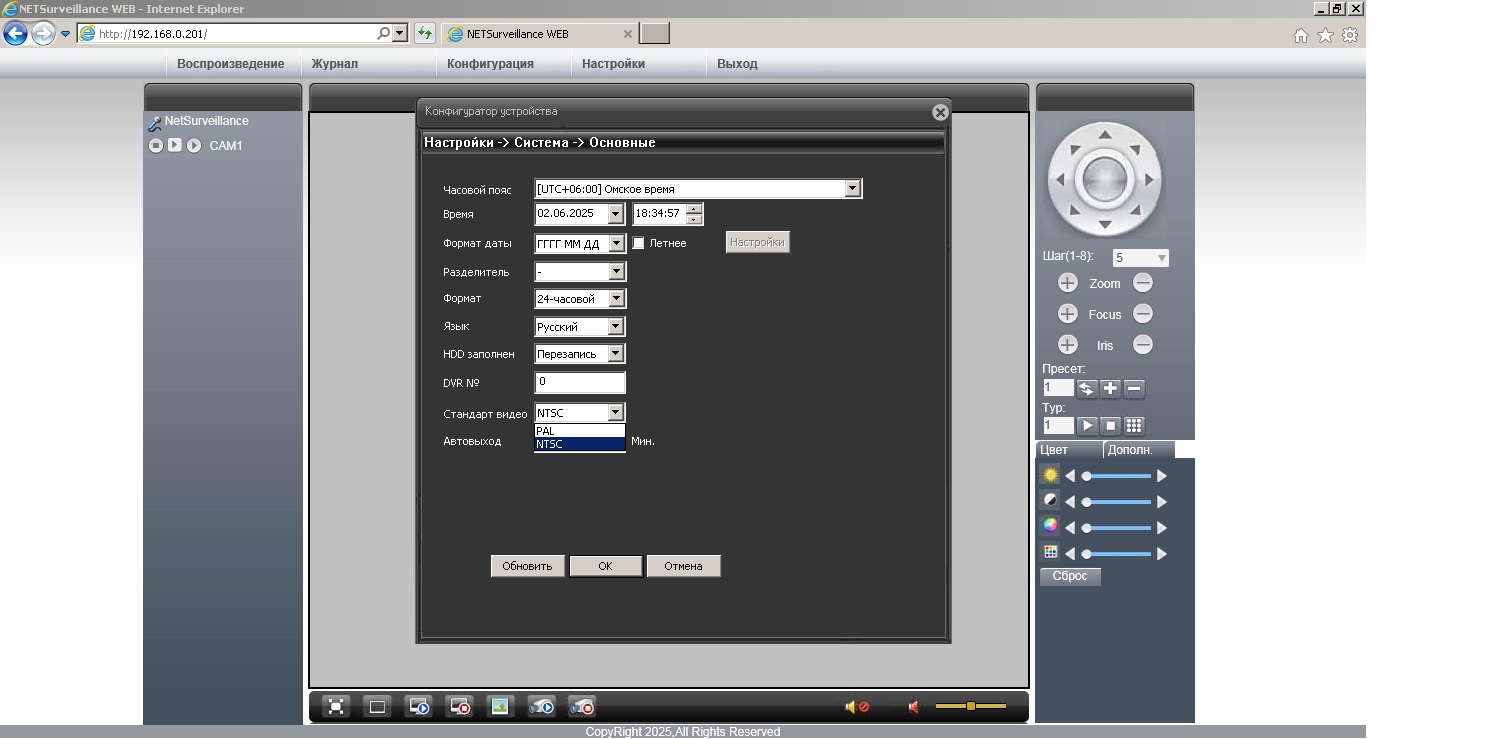Select NTSC in the video standard list
Image resolution: width=1502 pixels, height=739 pixels.
click(x=579, y=444)
